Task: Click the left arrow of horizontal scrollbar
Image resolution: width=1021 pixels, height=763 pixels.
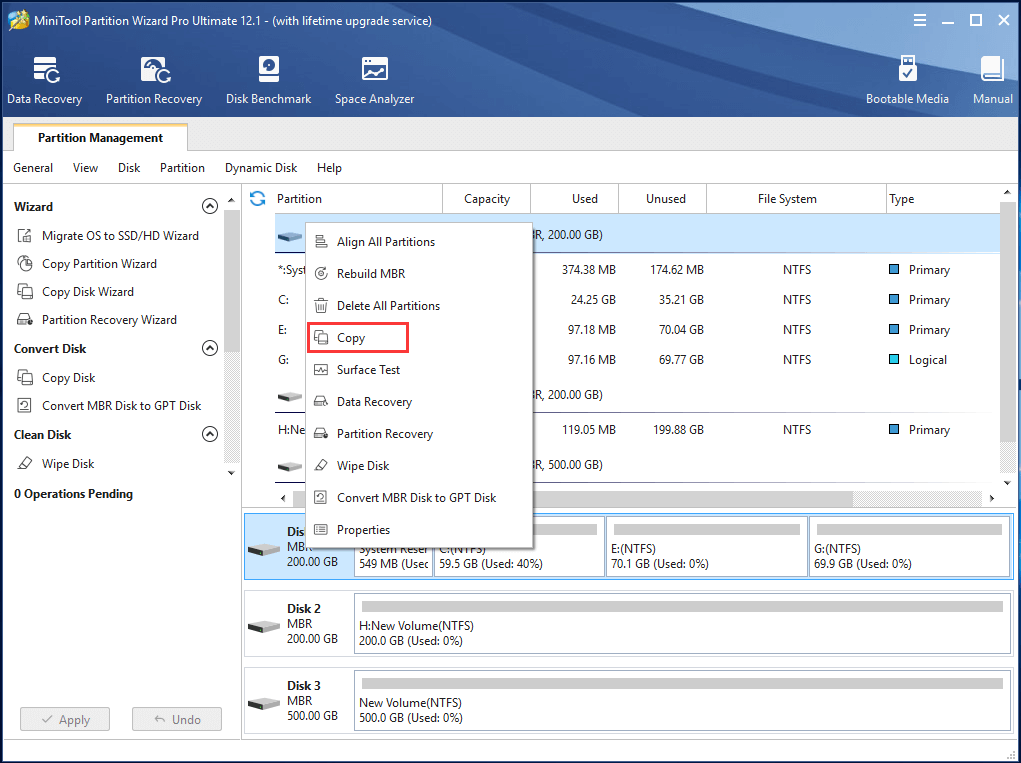Action: coord(283,498)
